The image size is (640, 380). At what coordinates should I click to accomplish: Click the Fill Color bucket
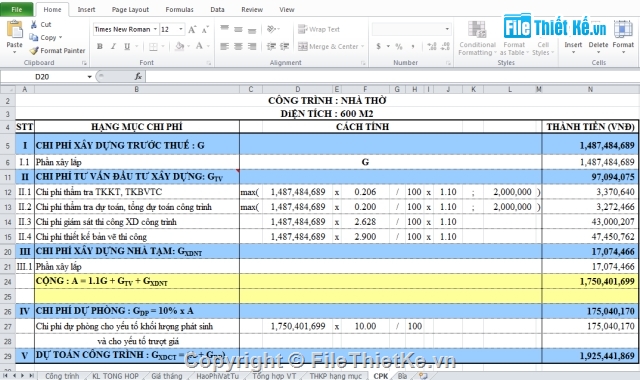[x=179, y=46]
